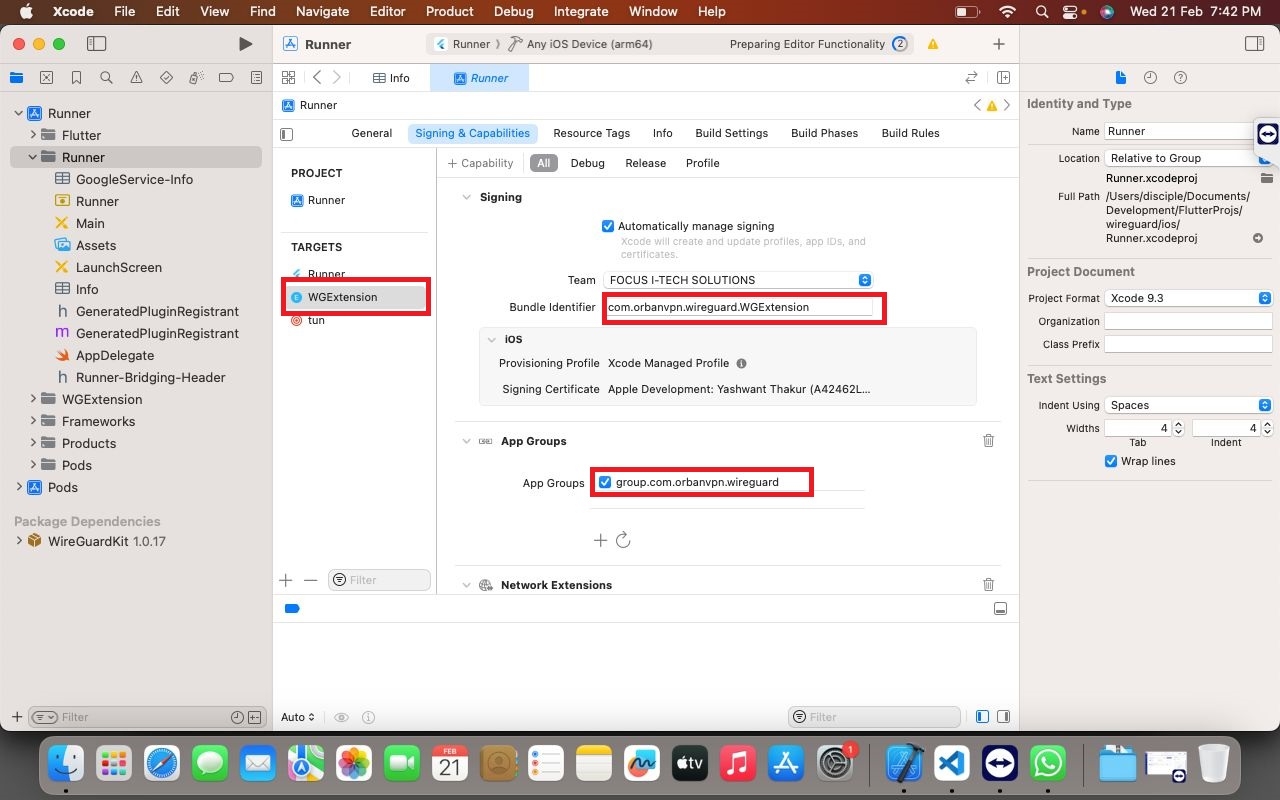1280x800 pixels.
Task: Click the yellow warning indicator in toolbar
Action: [x=932, y=44]
